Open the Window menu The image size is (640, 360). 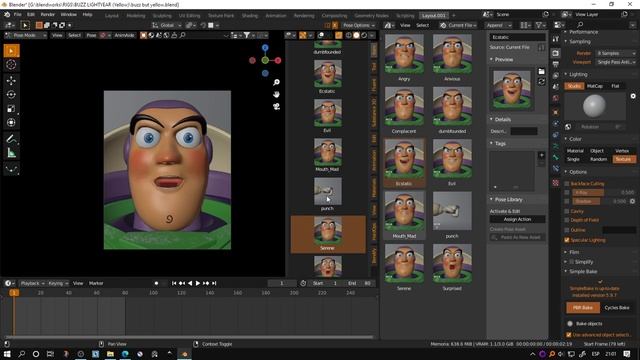click(68, 14)
